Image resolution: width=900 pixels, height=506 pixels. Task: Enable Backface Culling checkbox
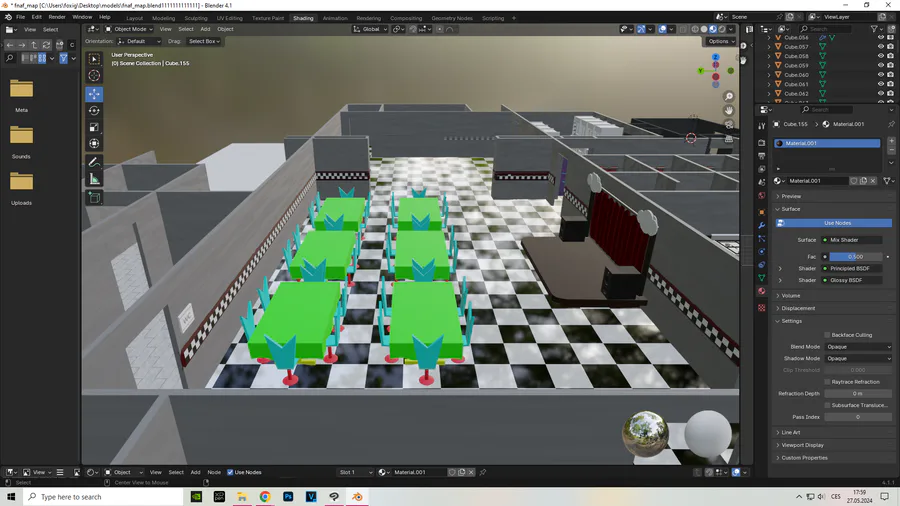click(827, 335)
